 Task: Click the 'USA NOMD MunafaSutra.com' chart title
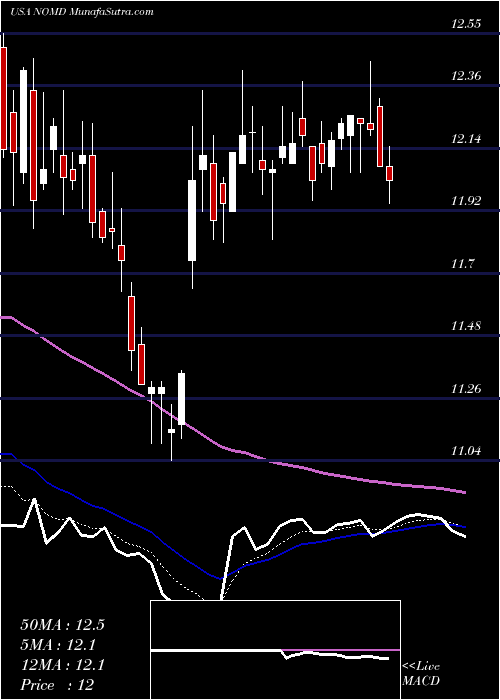point(82,11)
